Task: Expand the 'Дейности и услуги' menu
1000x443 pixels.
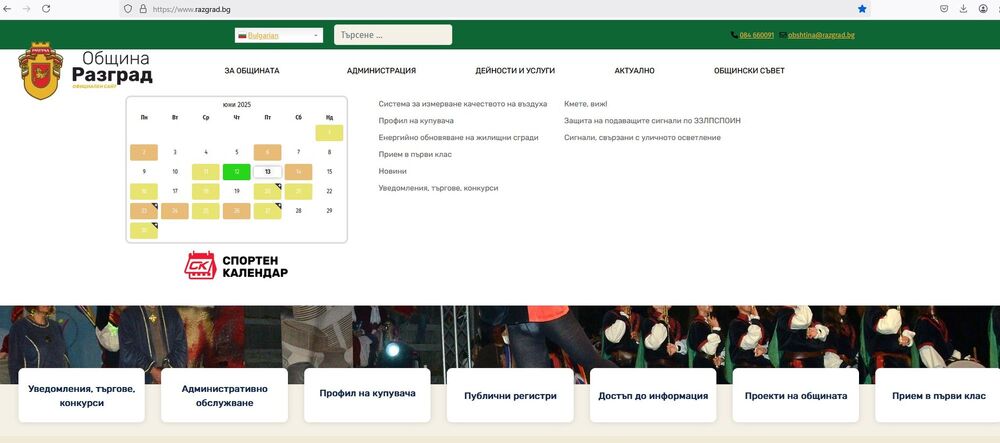Action: [x=515, y=71]
